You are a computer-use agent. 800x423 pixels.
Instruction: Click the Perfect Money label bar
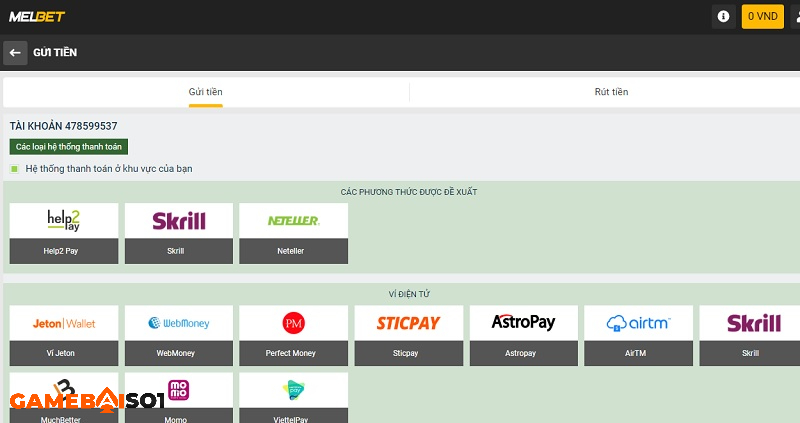pyautogui.click(x=293, y=353)
